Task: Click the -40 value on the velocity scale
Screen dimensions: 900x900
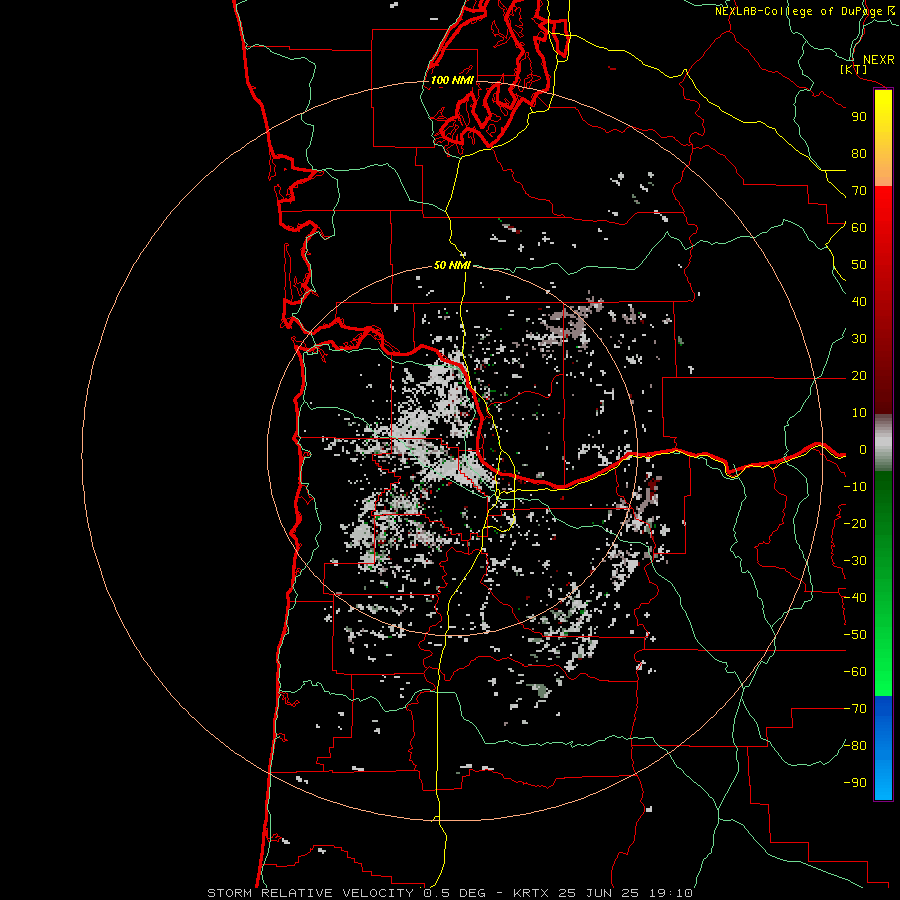Action: 855,598
